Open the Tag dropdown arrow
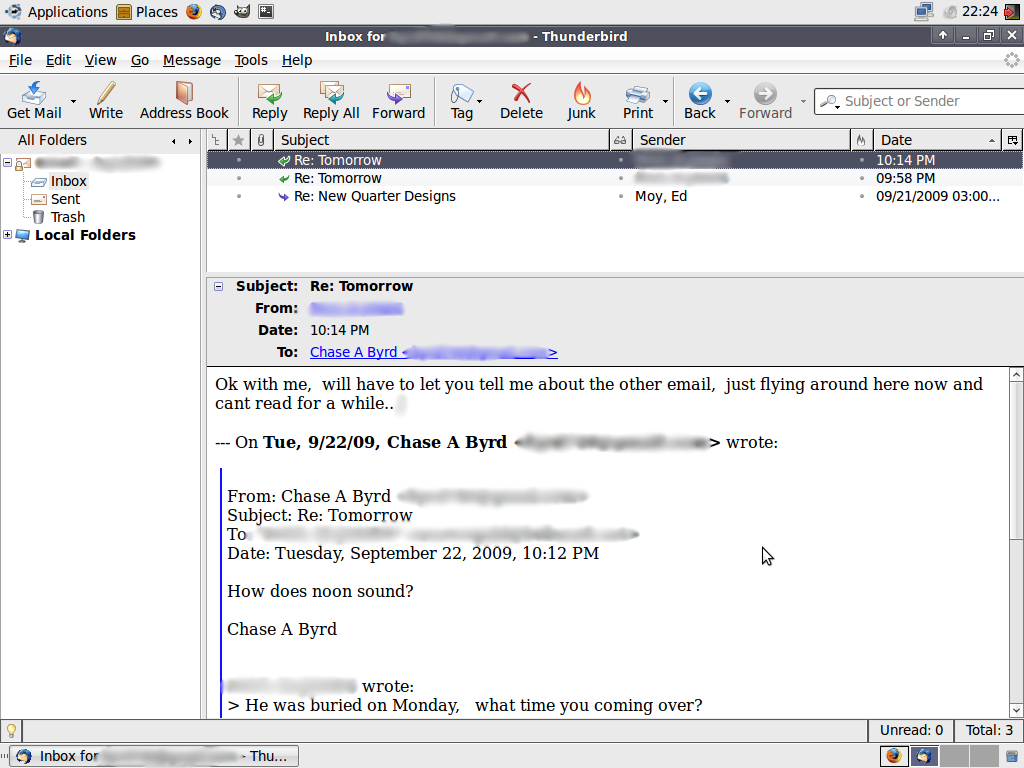This screenshot has width=1024, height=768. [x=479, y=101]
